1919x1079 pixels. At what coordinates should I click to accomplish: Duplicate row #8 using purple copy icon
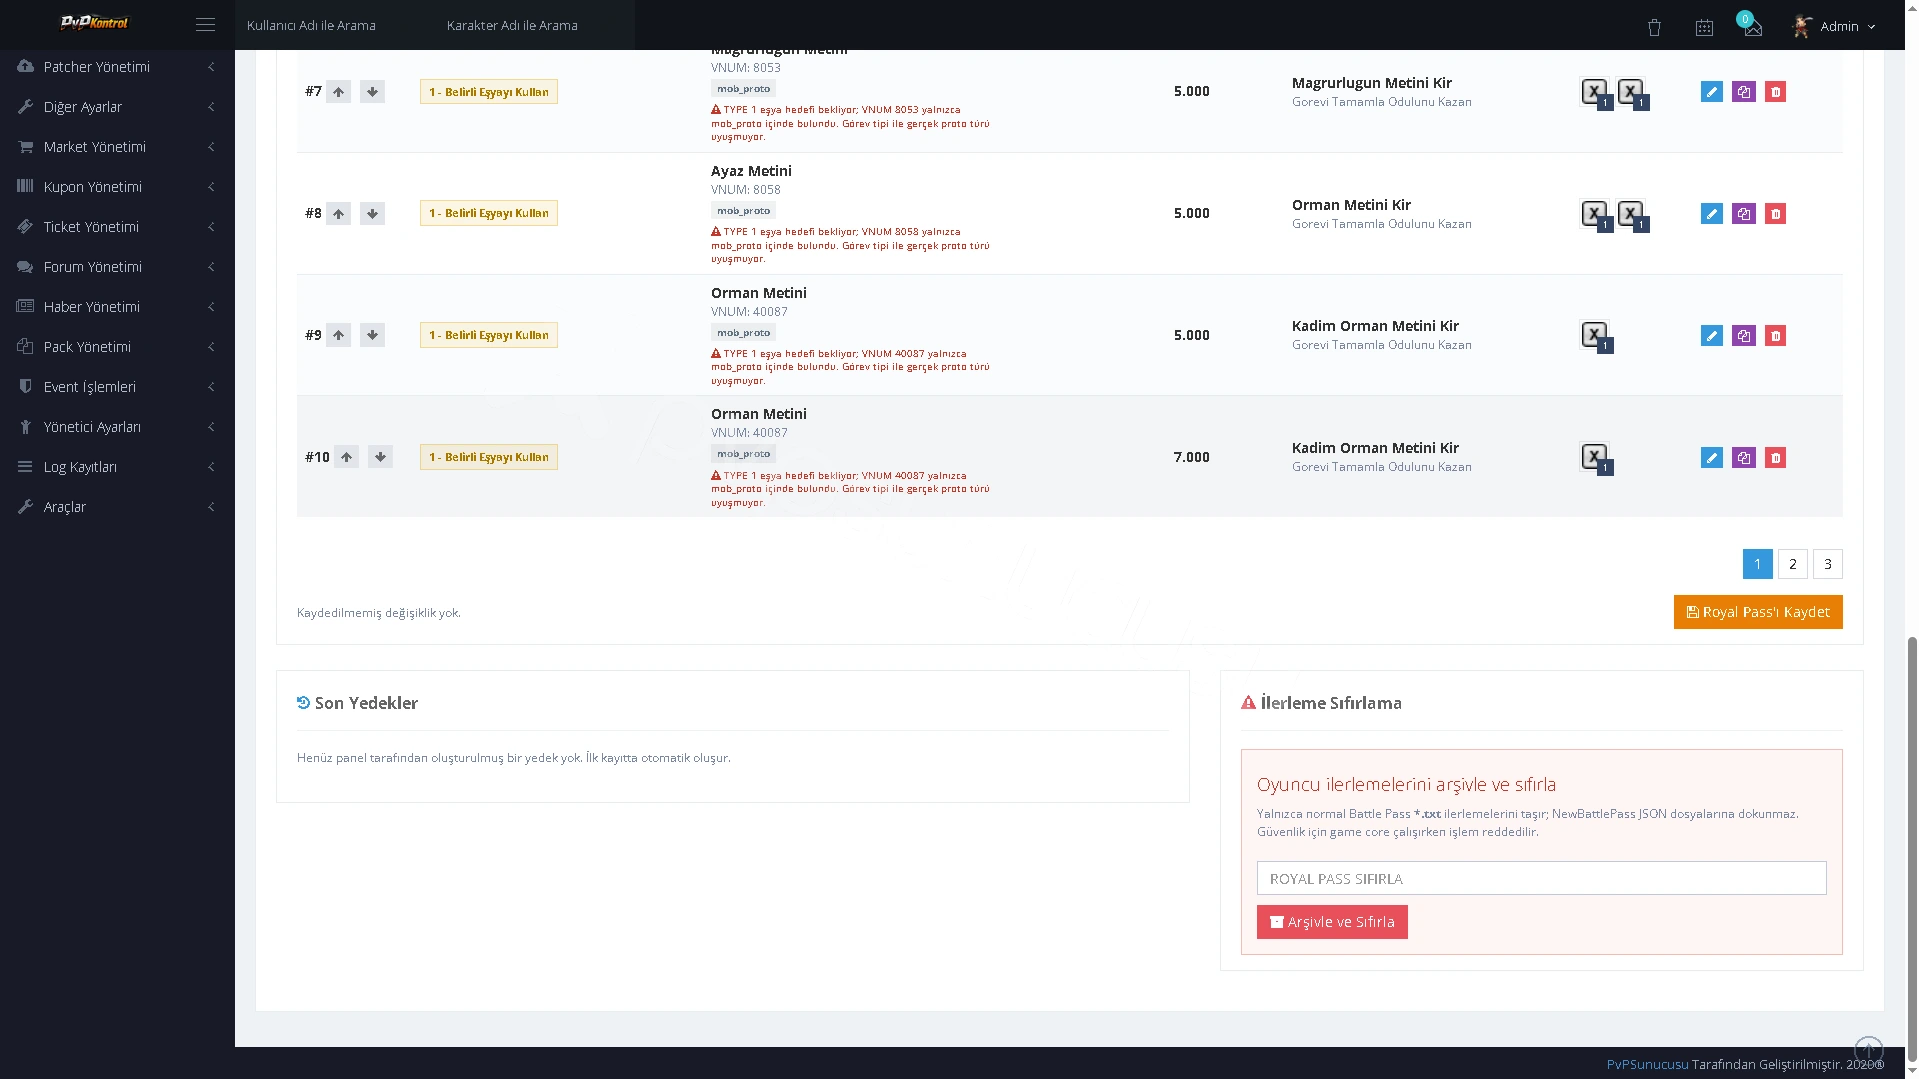tap(1743, 214)
